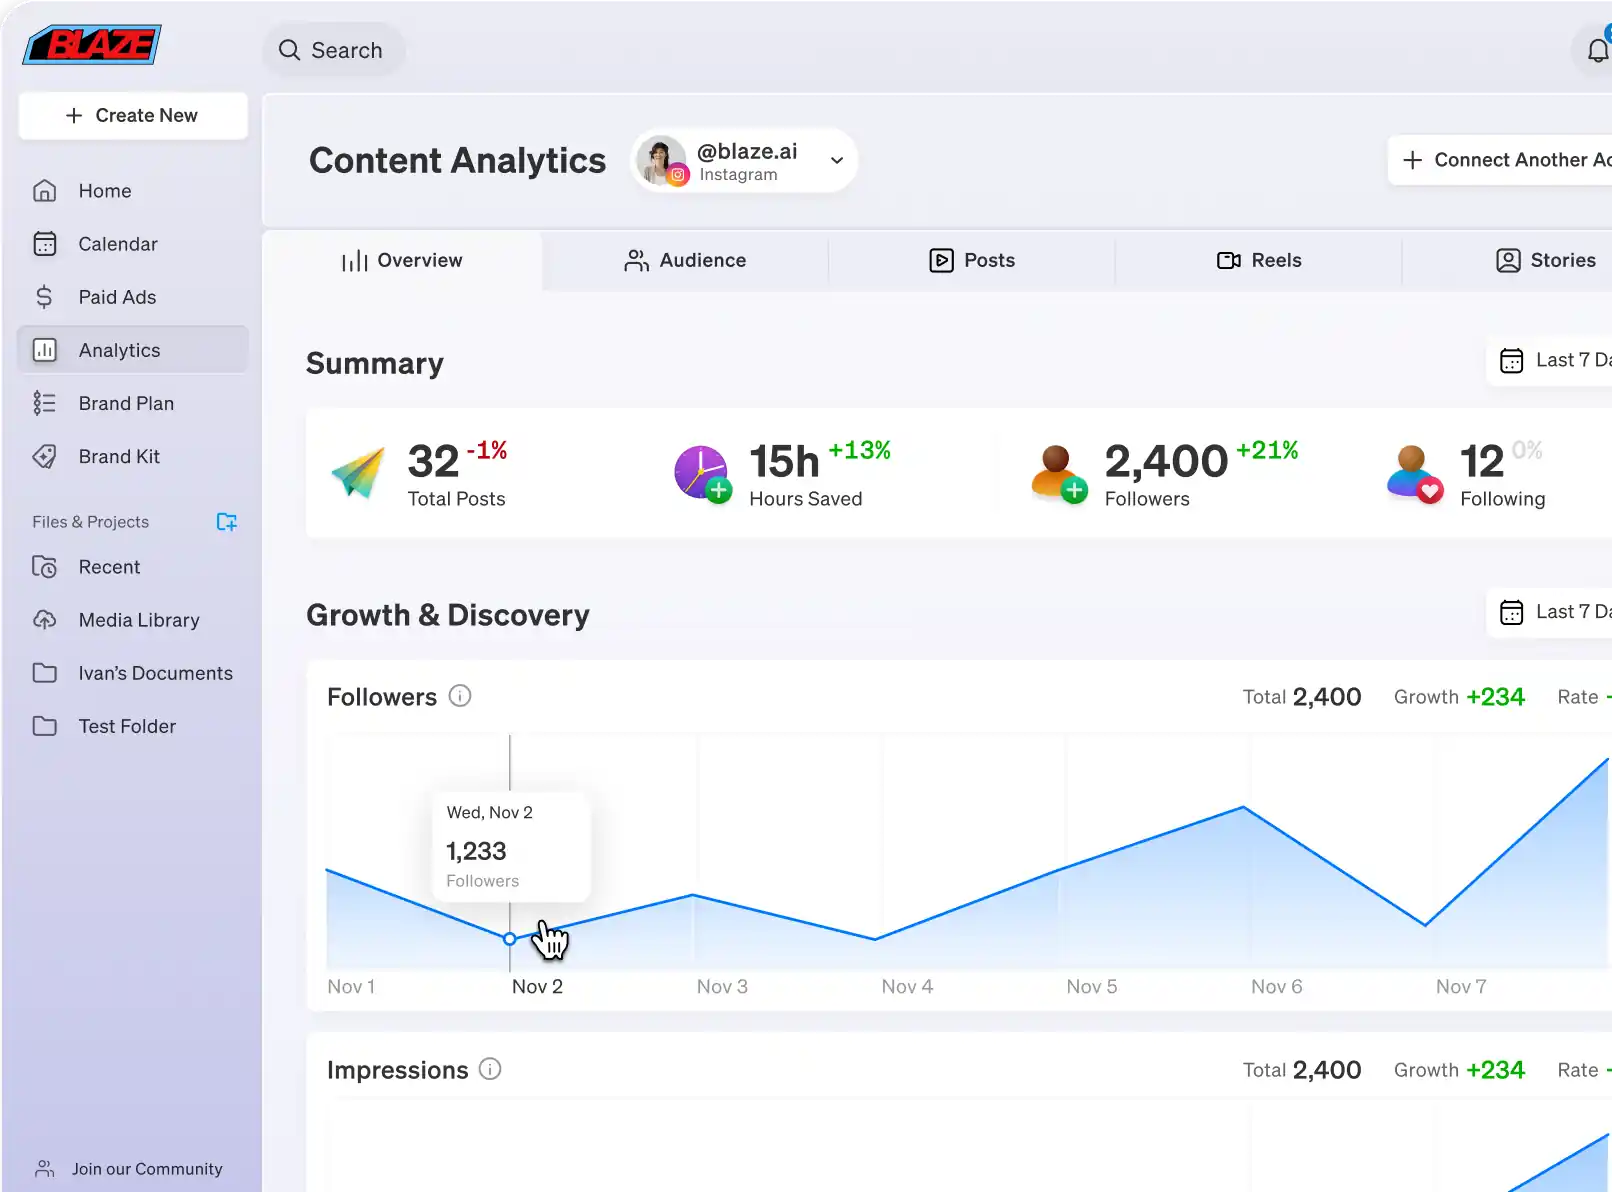Click the Brand Plan list icon
1612x1192 pixels.
(44, 403)
